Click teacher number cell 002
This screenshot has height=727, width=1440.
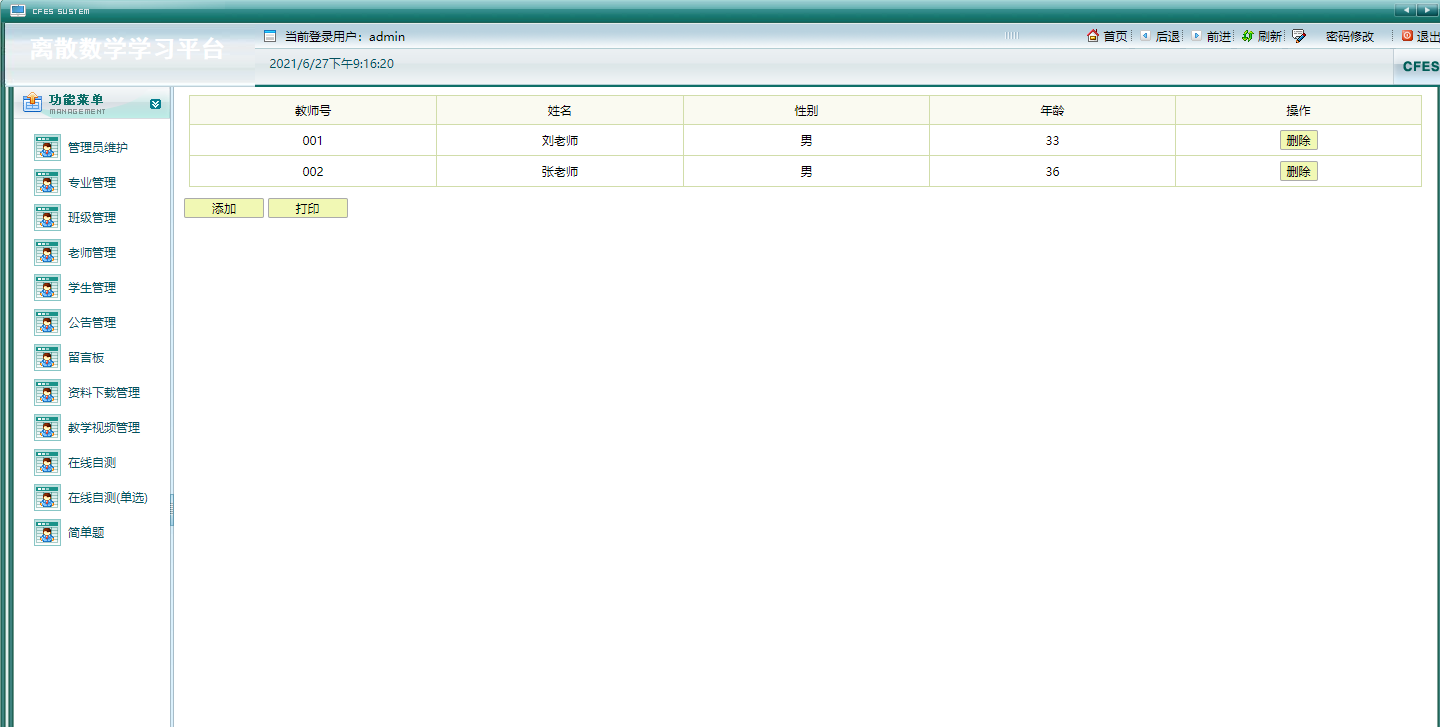313,172
